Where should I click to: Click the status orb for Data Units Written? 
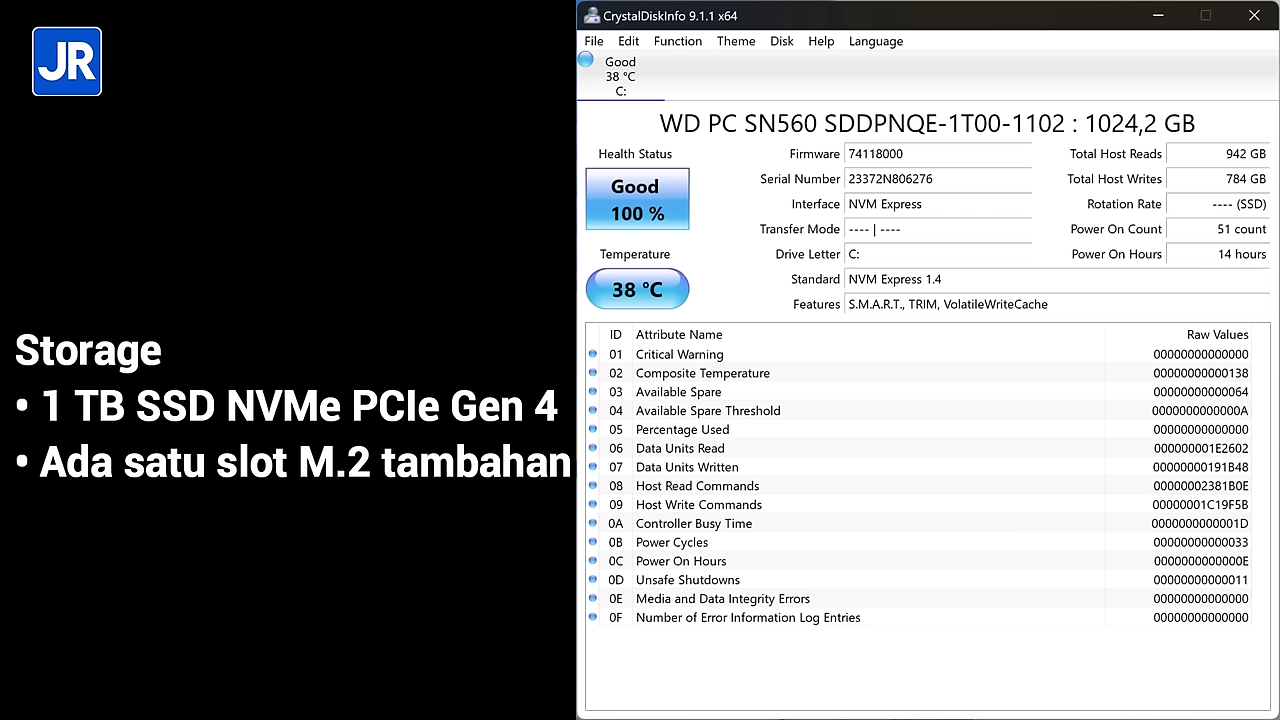point(593,467)
